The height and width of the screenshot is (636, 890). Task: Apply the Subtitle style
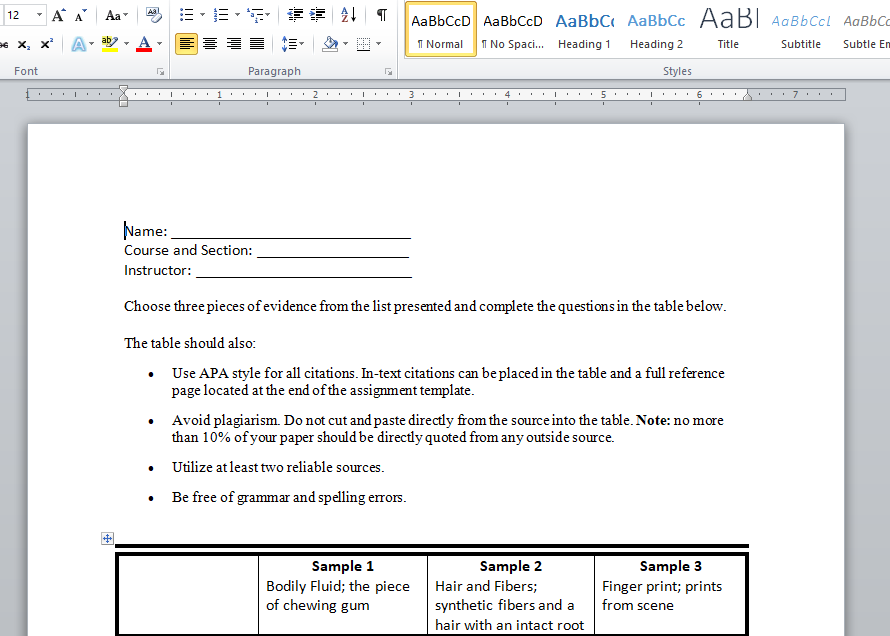tap(800, 29)
